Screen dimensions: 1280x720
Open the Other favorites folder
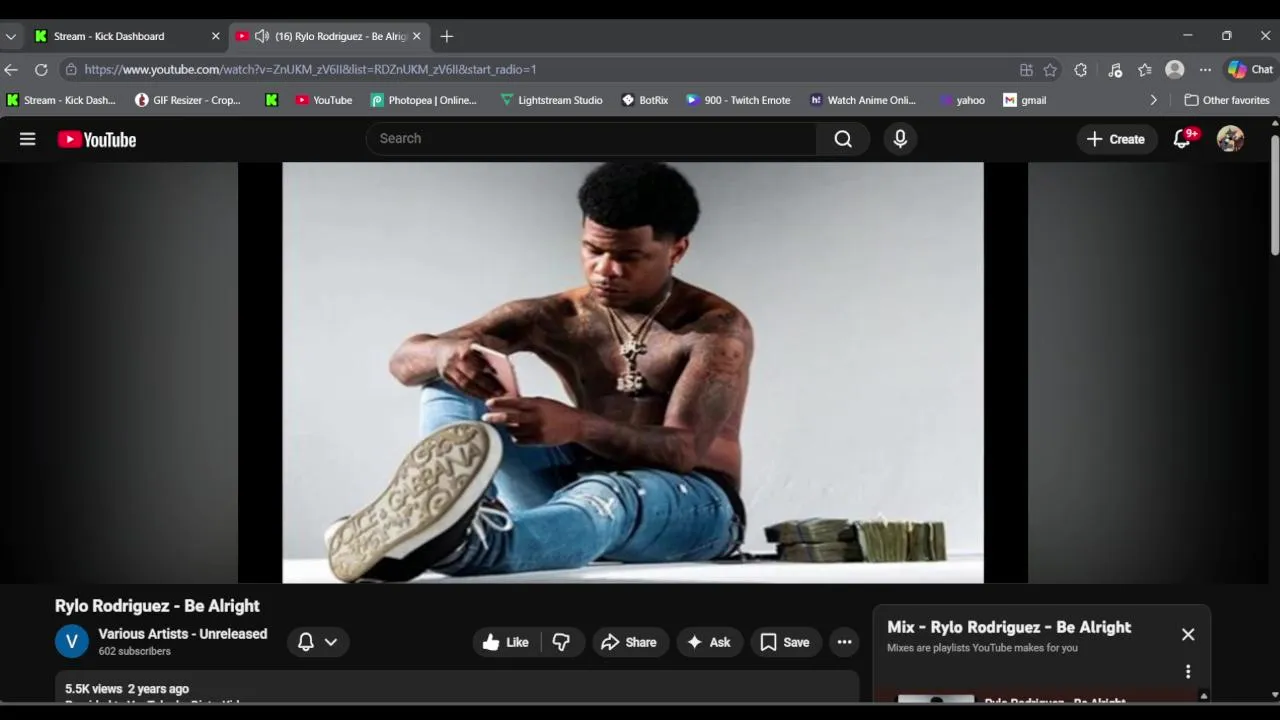pos(1227,100)
